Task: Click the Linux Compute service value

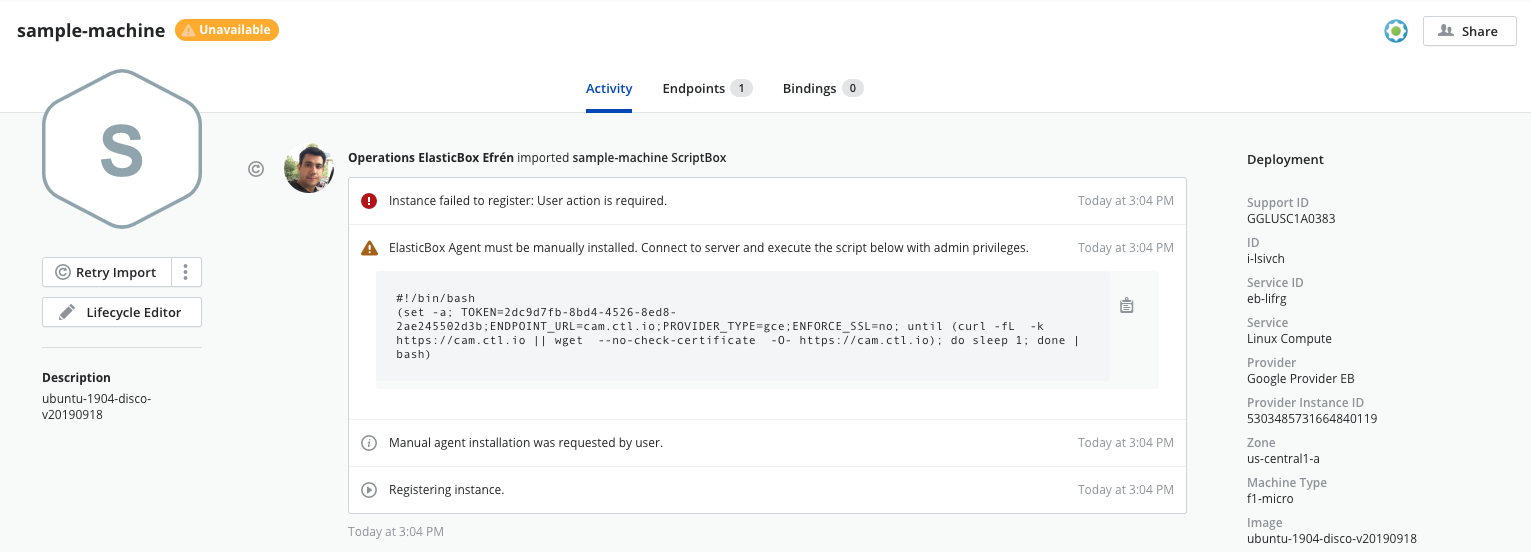Action: pos(1289,338)
